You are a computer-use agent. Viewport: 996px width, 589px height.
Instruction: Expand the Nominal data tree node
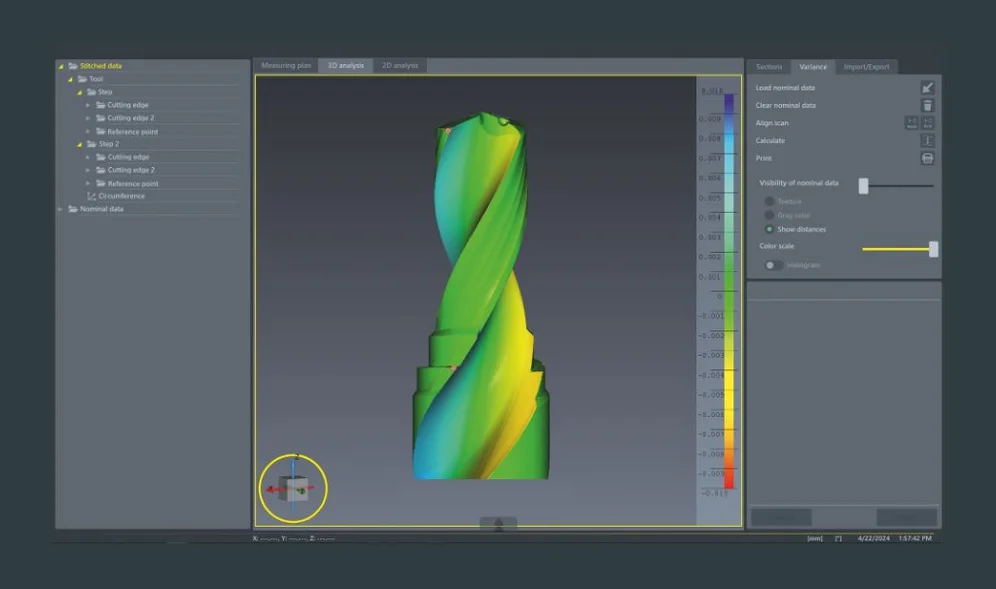pyautogui.click(x=61, y=209)
